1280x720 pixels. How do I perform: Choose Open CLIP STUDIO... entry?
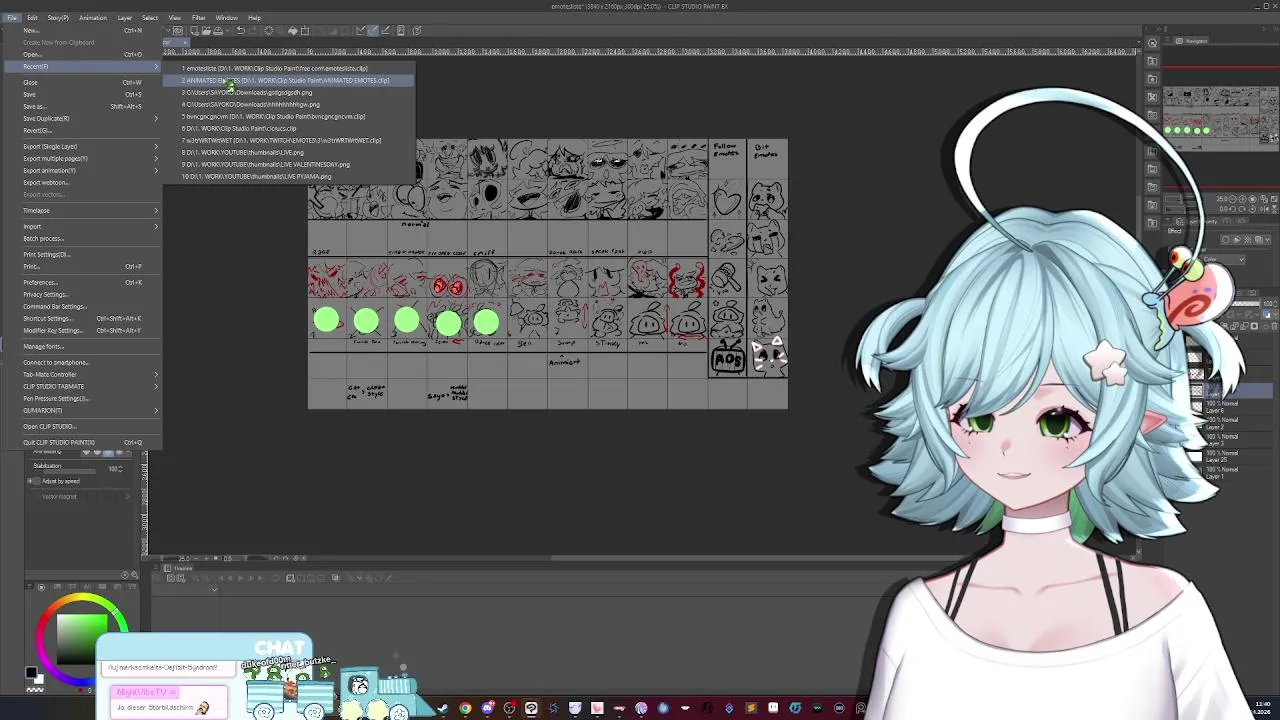point(83,426)
